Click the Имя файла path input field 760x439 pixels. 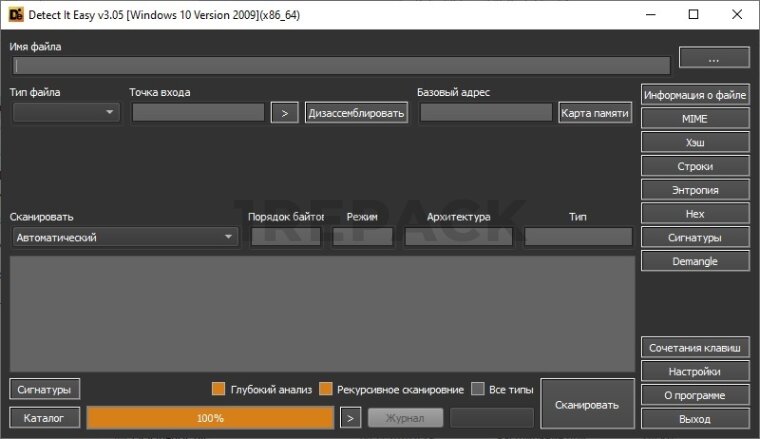(341, 66)
